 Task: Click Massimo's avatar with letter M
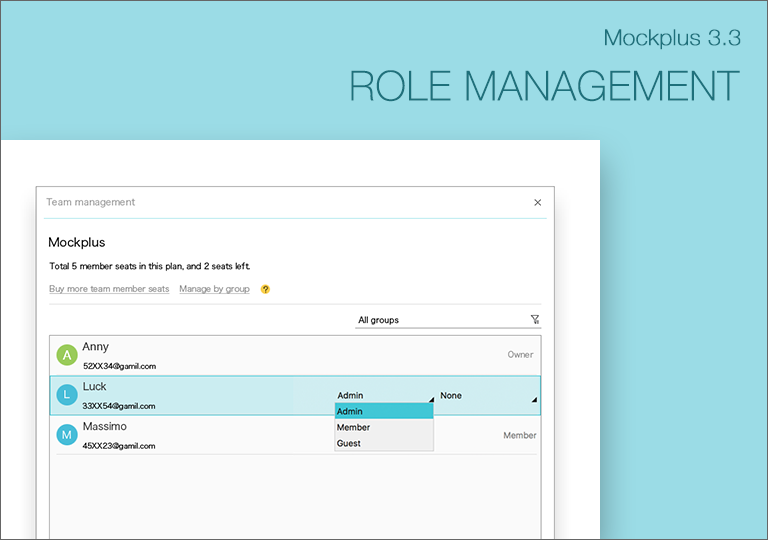point(67,435)
